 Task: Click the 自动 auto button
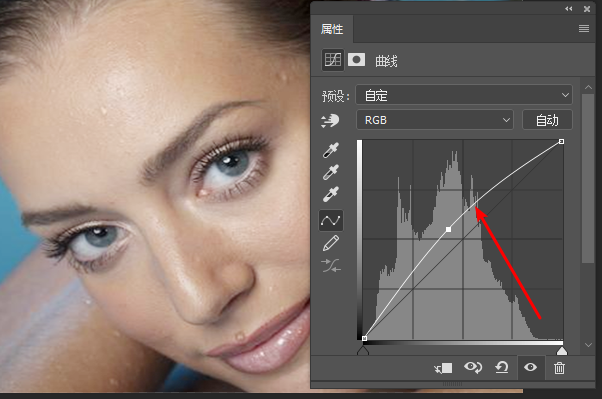tap(547, 120)
